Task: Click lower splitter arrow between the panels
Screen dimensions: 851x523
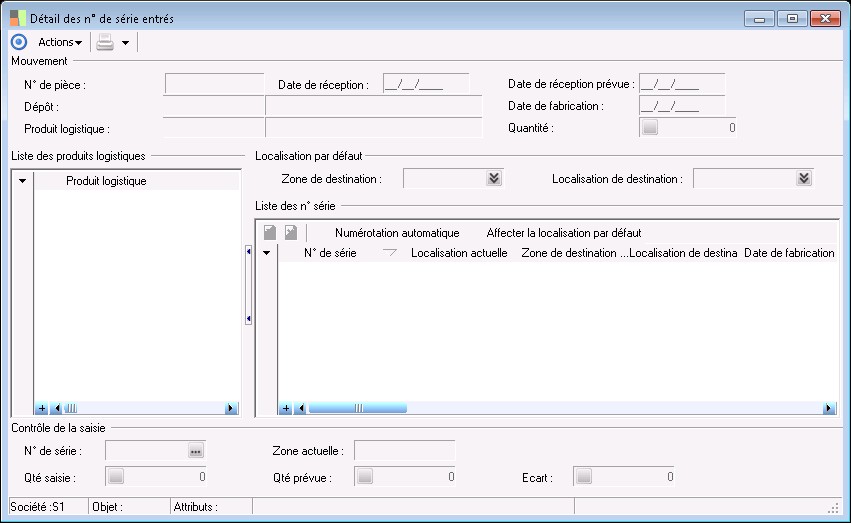Action: [249, 319]
